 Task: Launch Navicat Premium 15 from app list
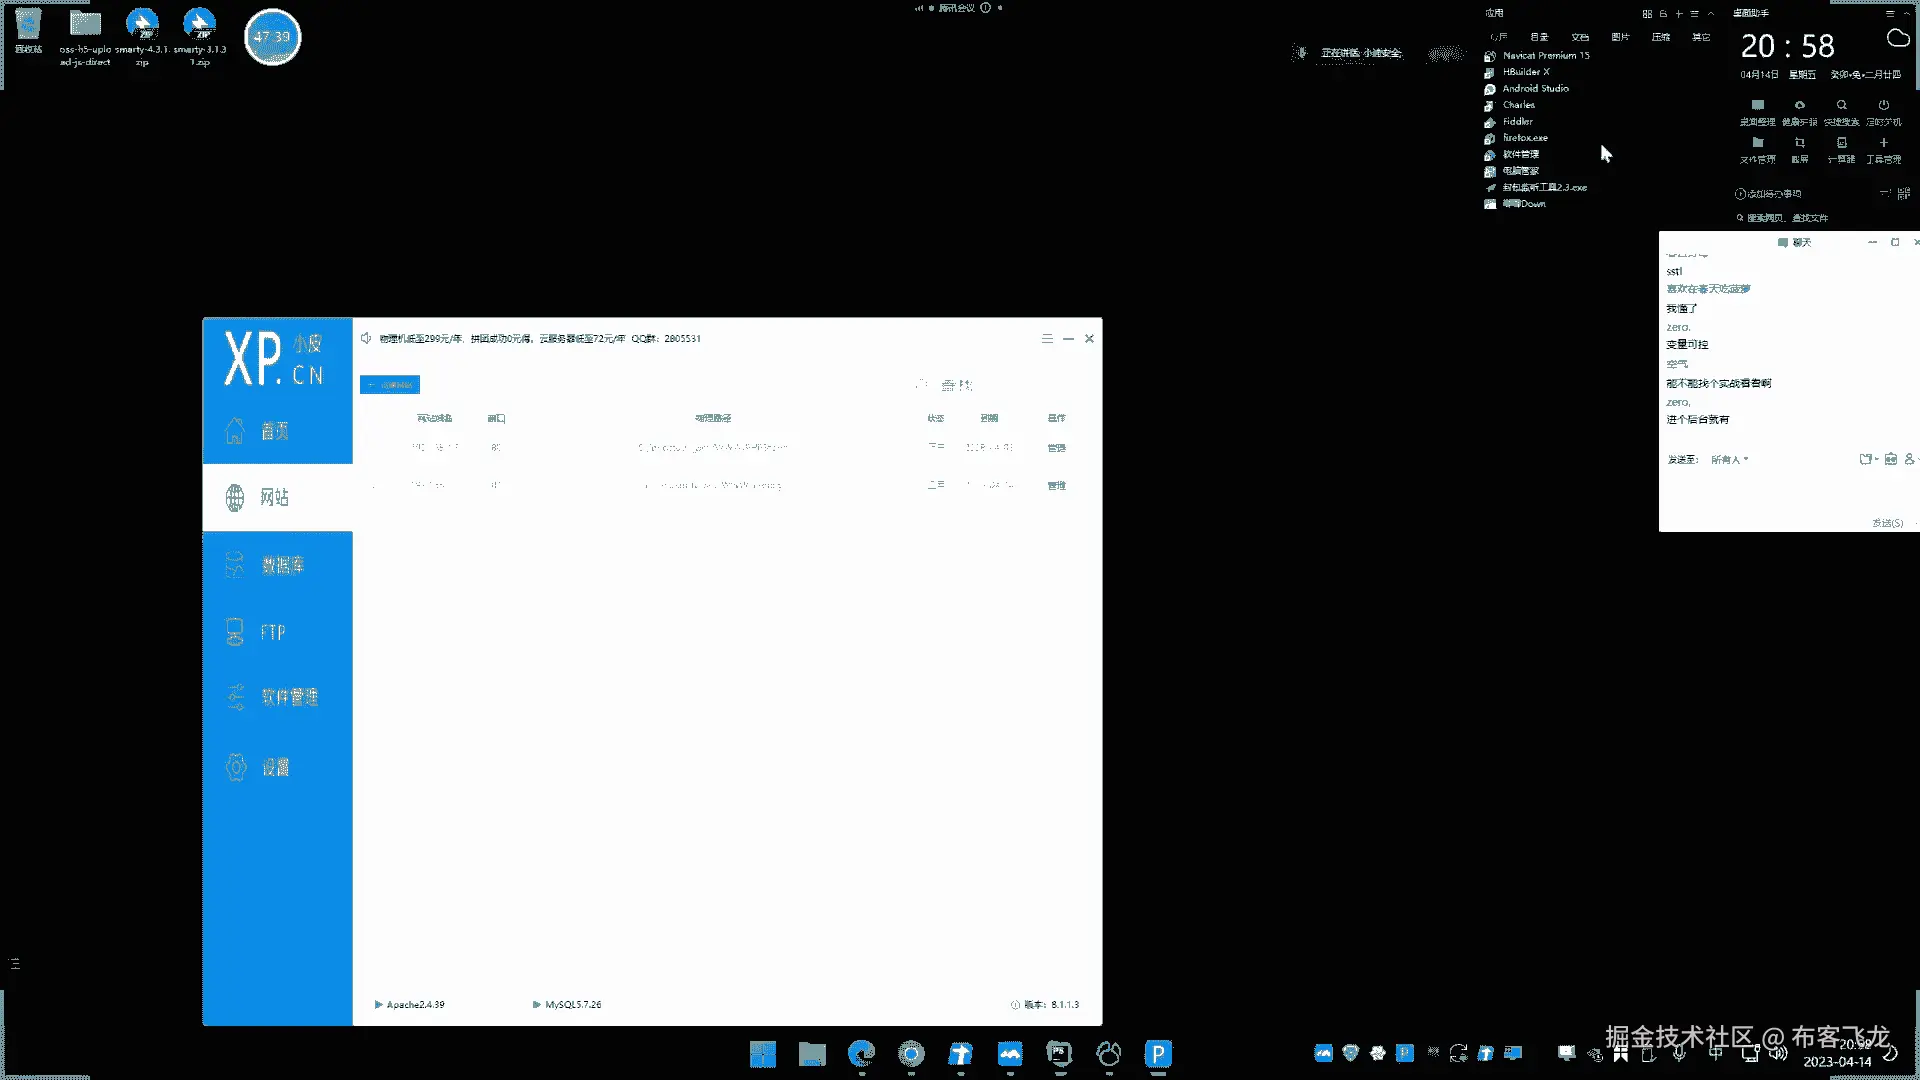click(x=1545, y=56)
